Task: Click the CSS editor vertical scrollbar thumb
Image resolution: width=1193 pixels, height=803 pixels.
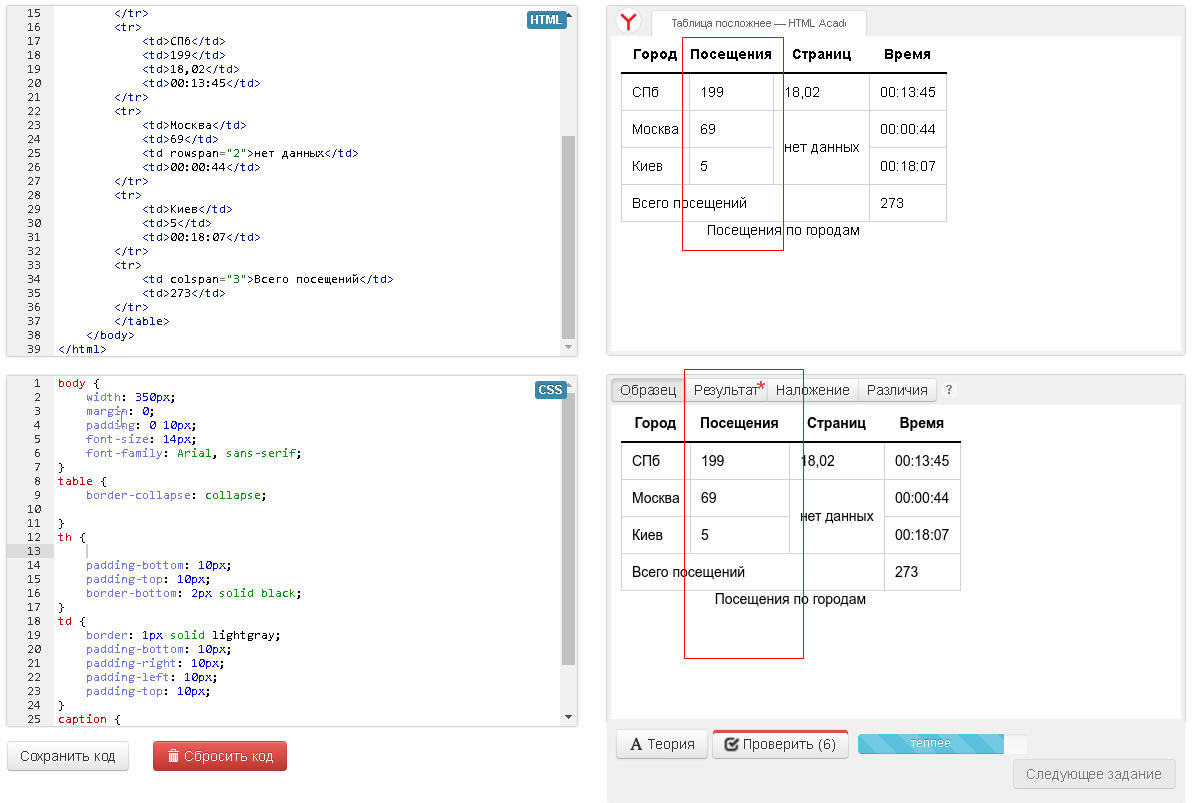Action: [569, 530]
